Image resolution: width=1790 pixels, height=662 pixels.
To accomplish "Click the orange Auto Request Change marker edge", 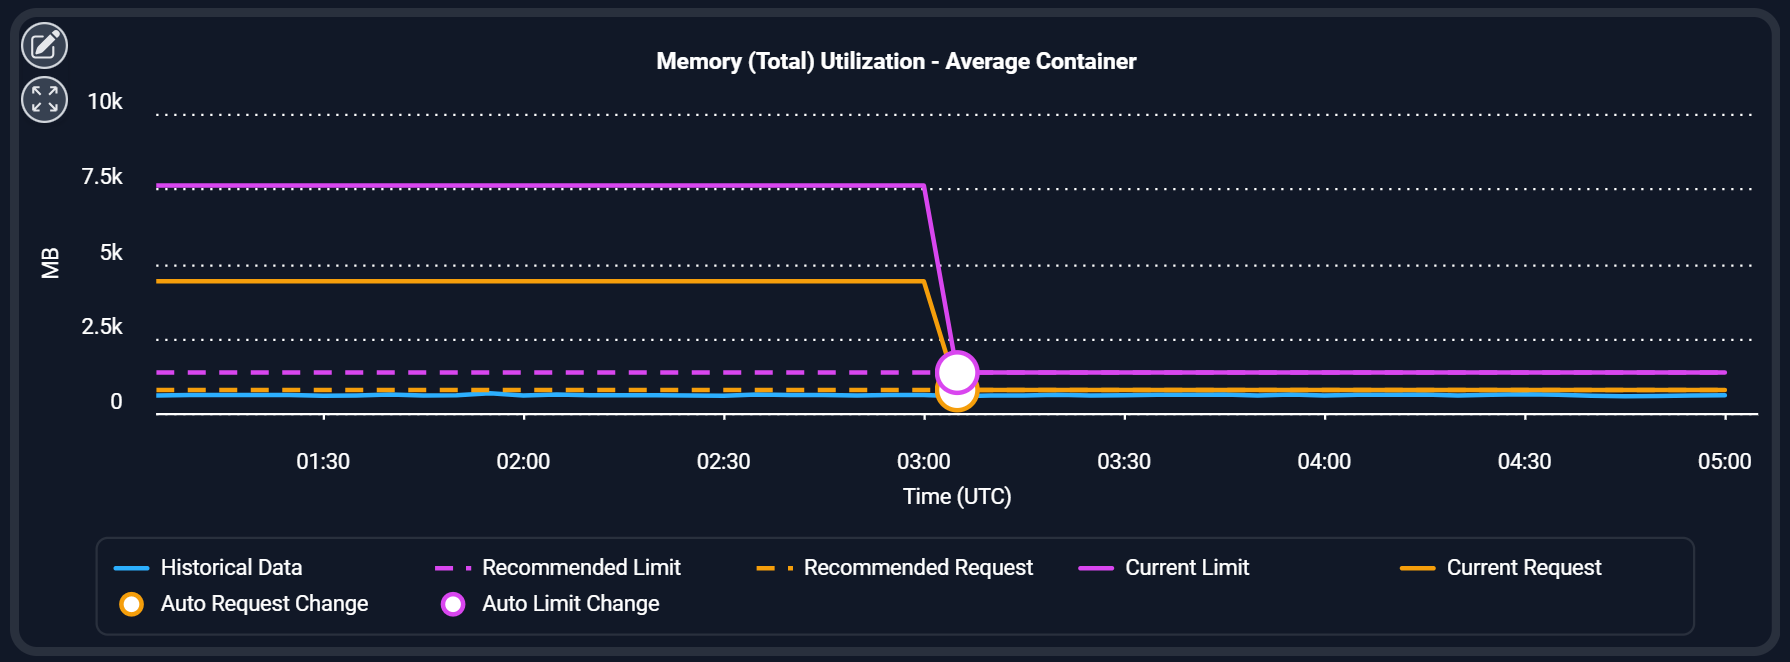I will click(x=957, y=405).
